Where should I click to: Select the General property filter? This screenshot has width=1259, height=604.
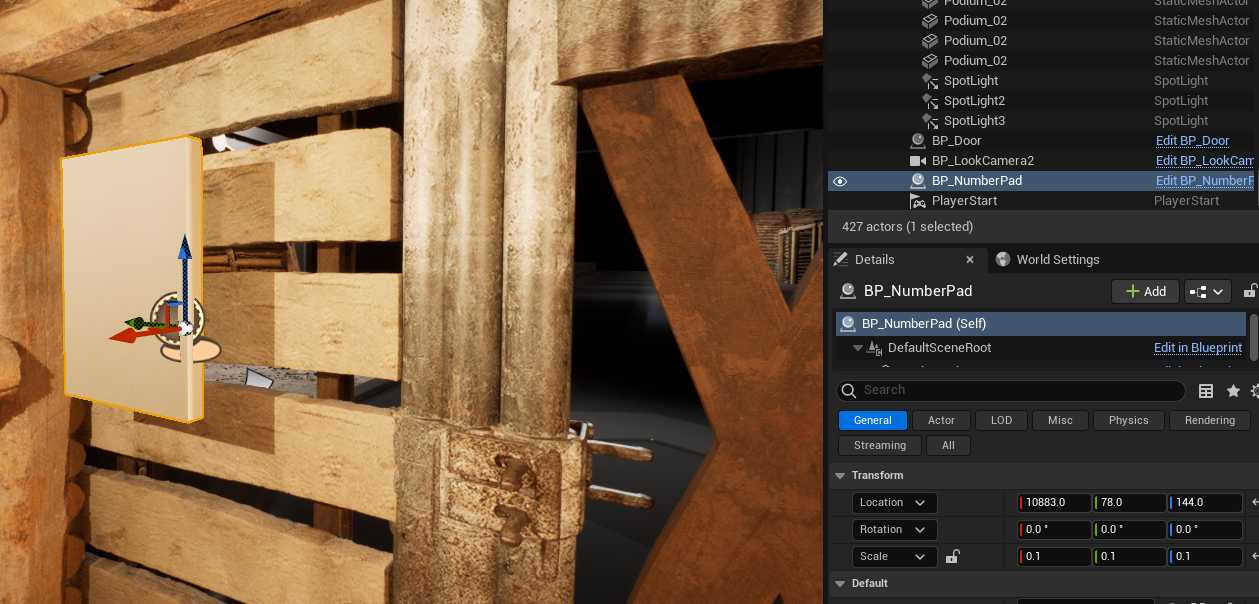click(873, 421)
